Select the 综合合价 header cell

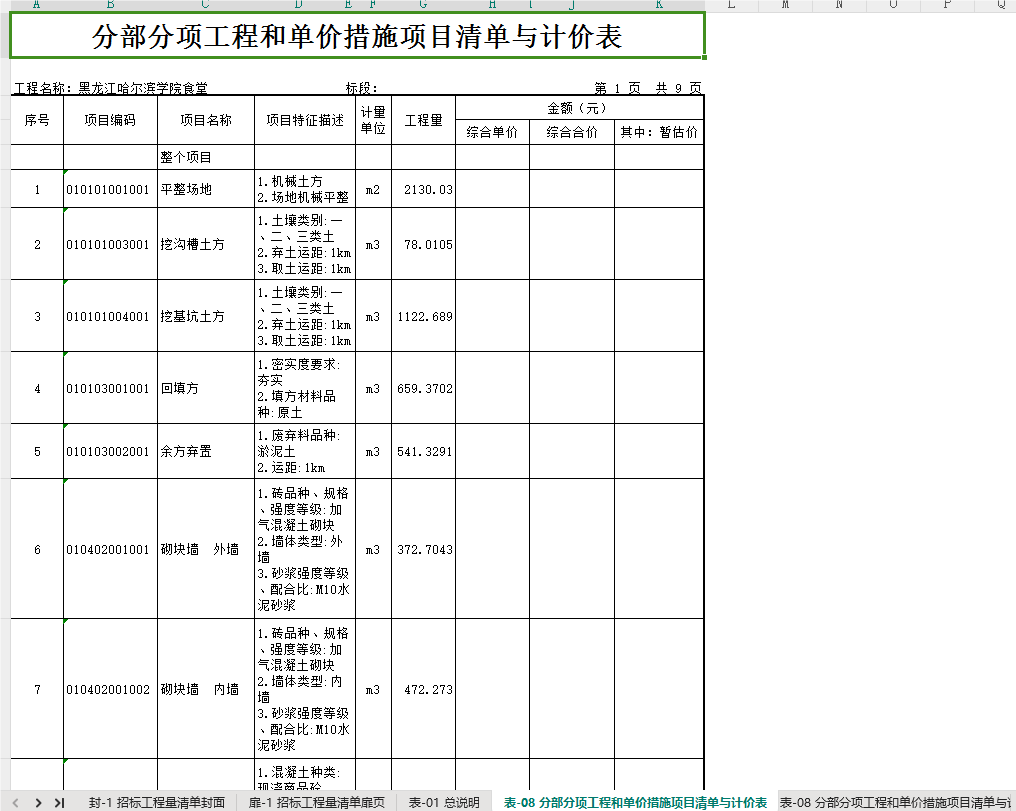click(x=572, y=132)
